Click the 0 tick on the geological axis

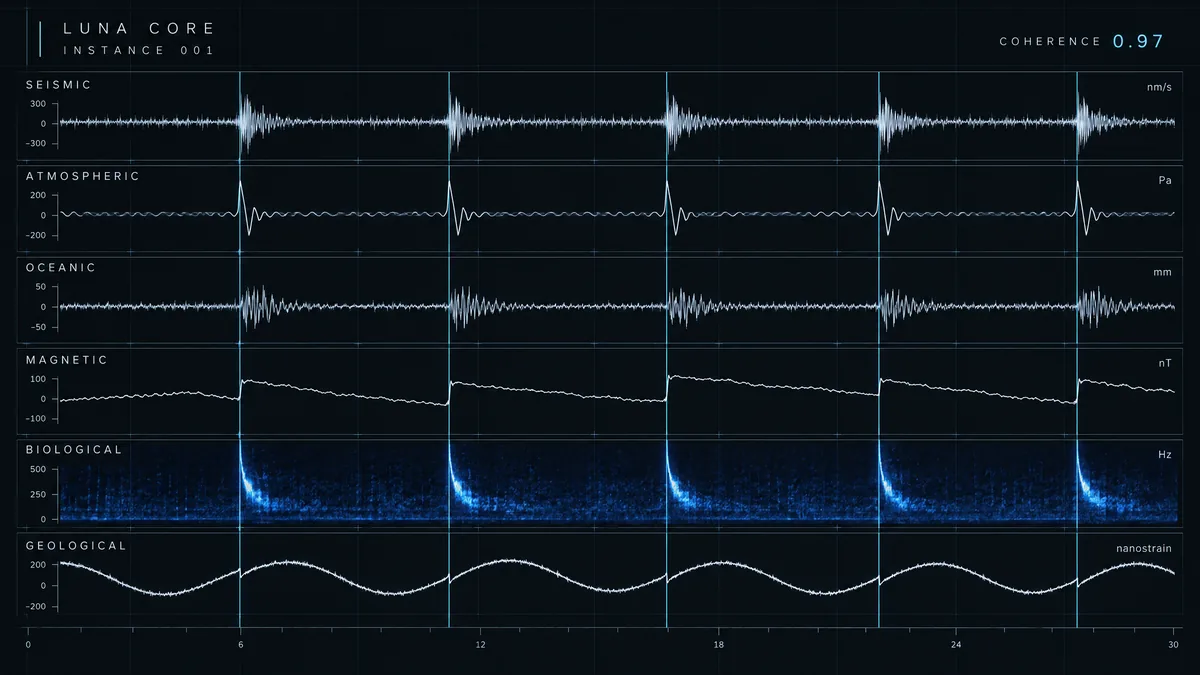click(43, 586)
